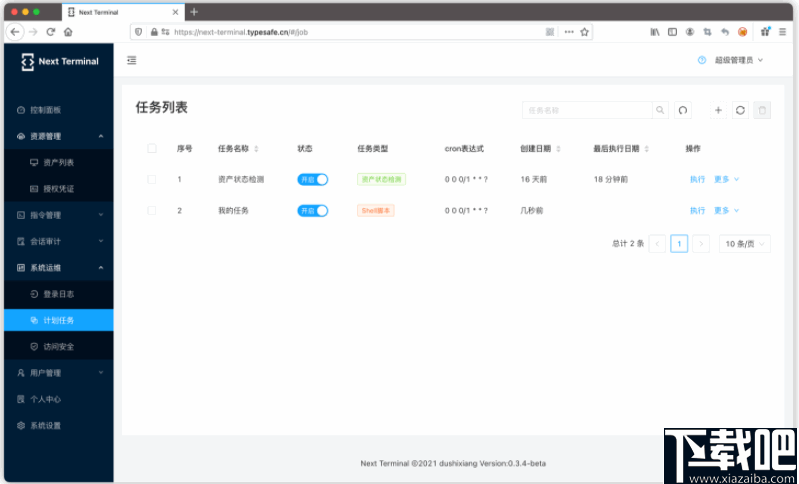The height and width of the screenshot is (484, 799).
Task: Open Firefox library icon
Action: coord(655,32)
